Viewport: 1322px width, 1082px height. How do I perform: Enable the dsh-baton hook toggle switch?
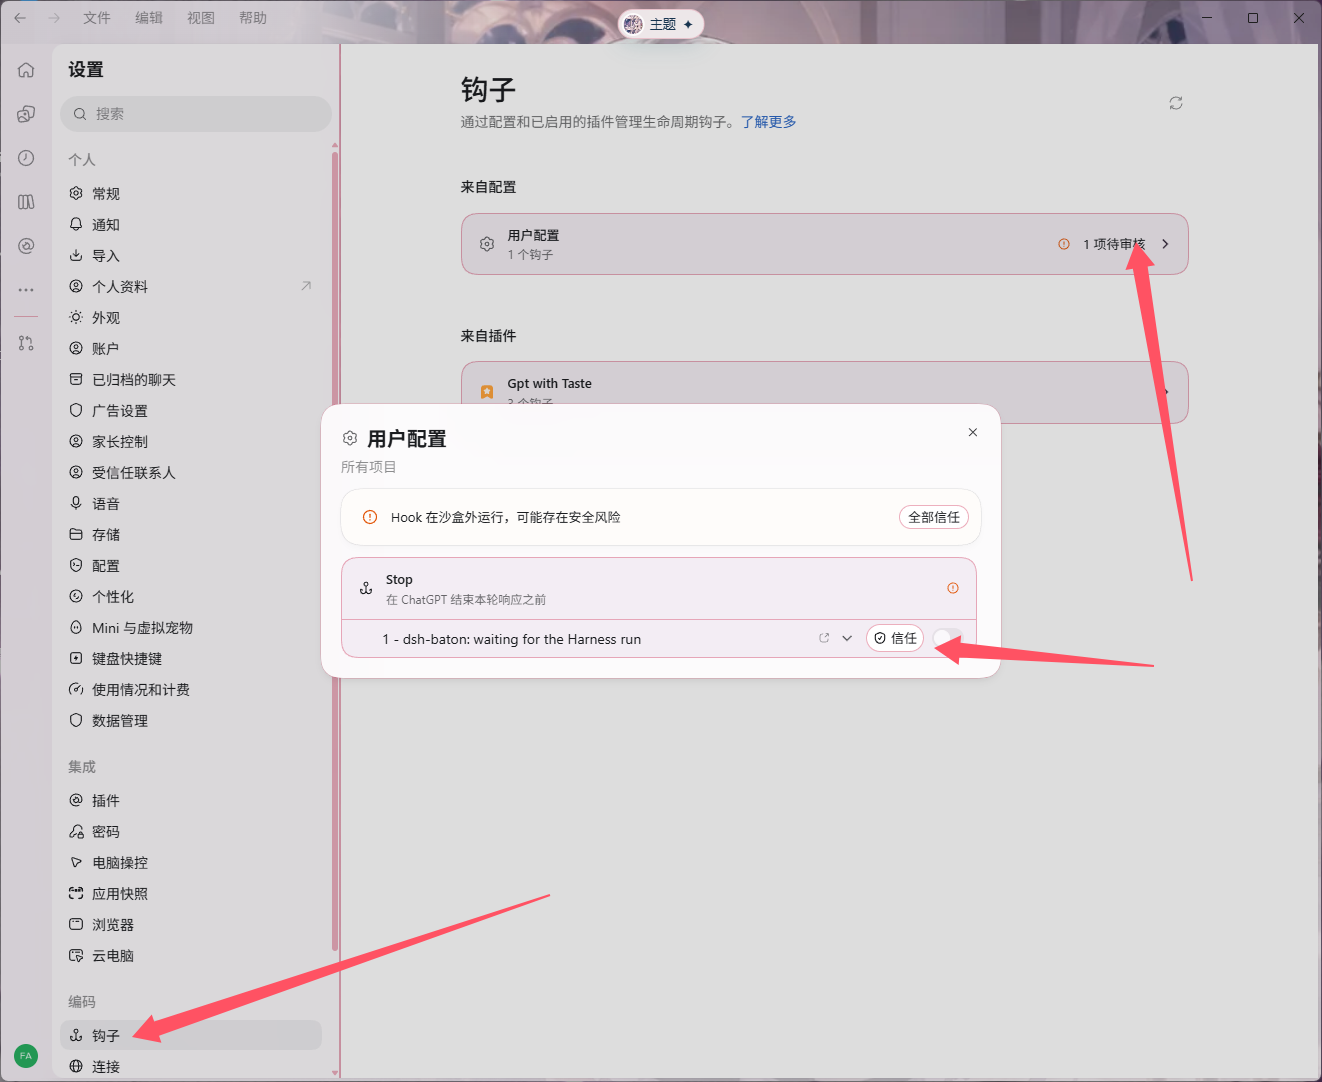(947, 638)
